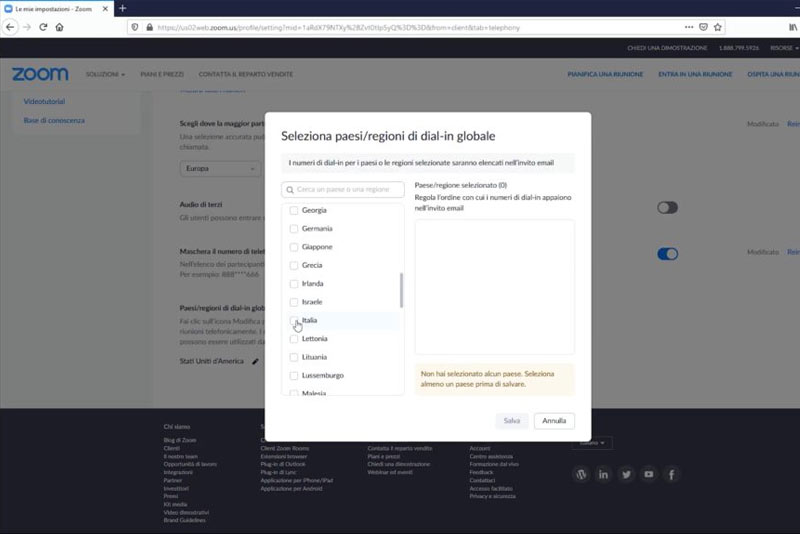This screenshot has width=800, height=534.
Task: Open the Europa region dropdown
Action: pyautogui.click(x=220, y=168)
